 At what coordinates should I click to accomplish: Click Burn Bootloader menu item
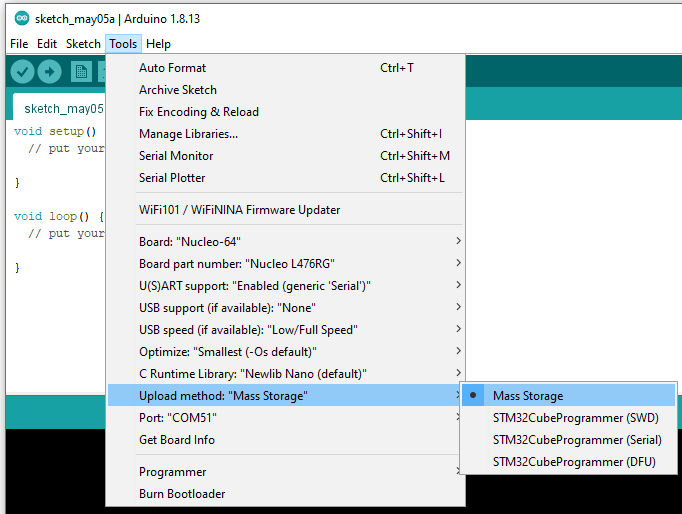(182, 494)
